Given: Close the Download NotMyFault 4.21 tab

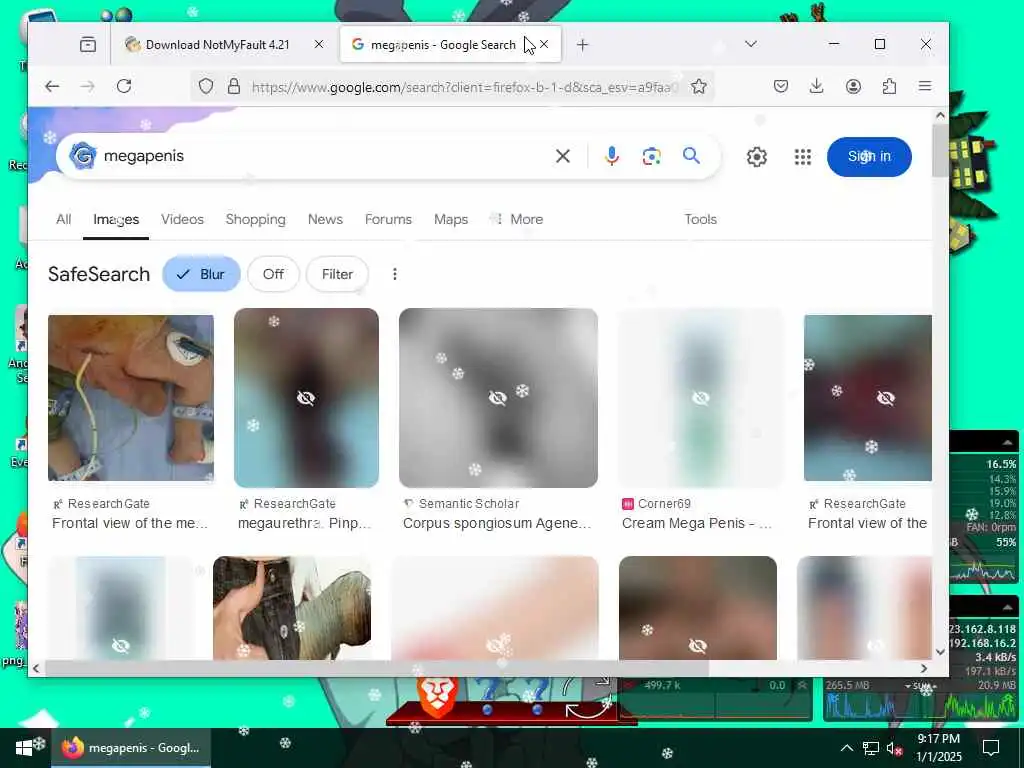Looking at the screenshot, I should (x=319, y=44).
